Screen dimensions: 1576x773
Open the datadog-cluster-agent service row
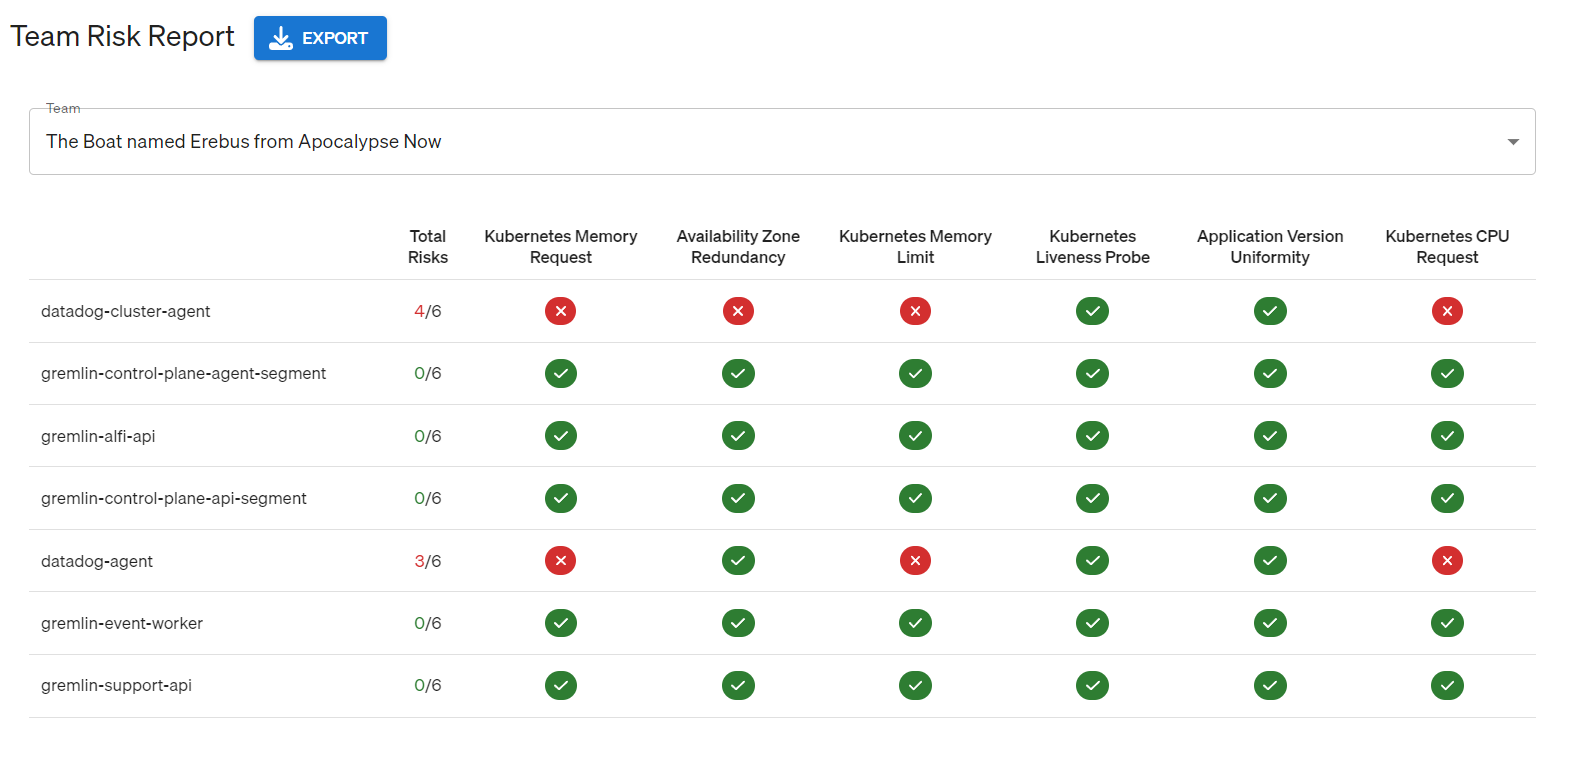coord(126,311)
